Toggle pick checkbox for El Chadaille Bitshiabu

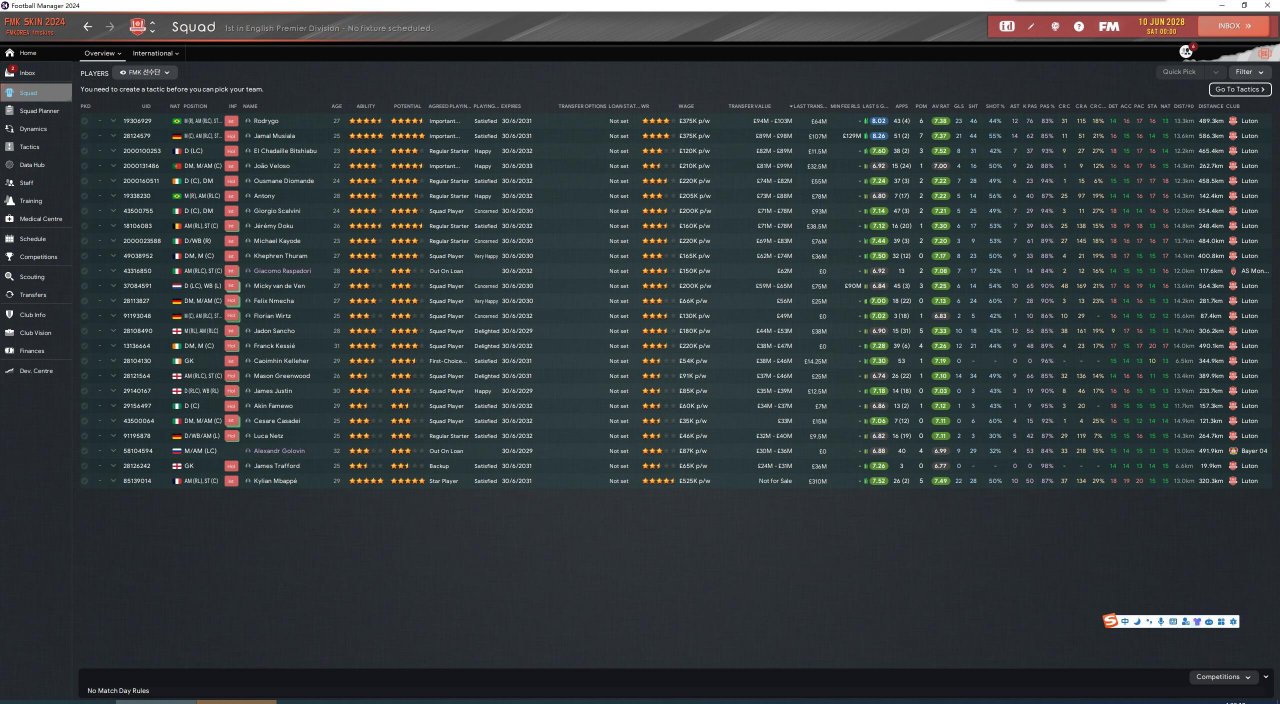click(85, 151)
